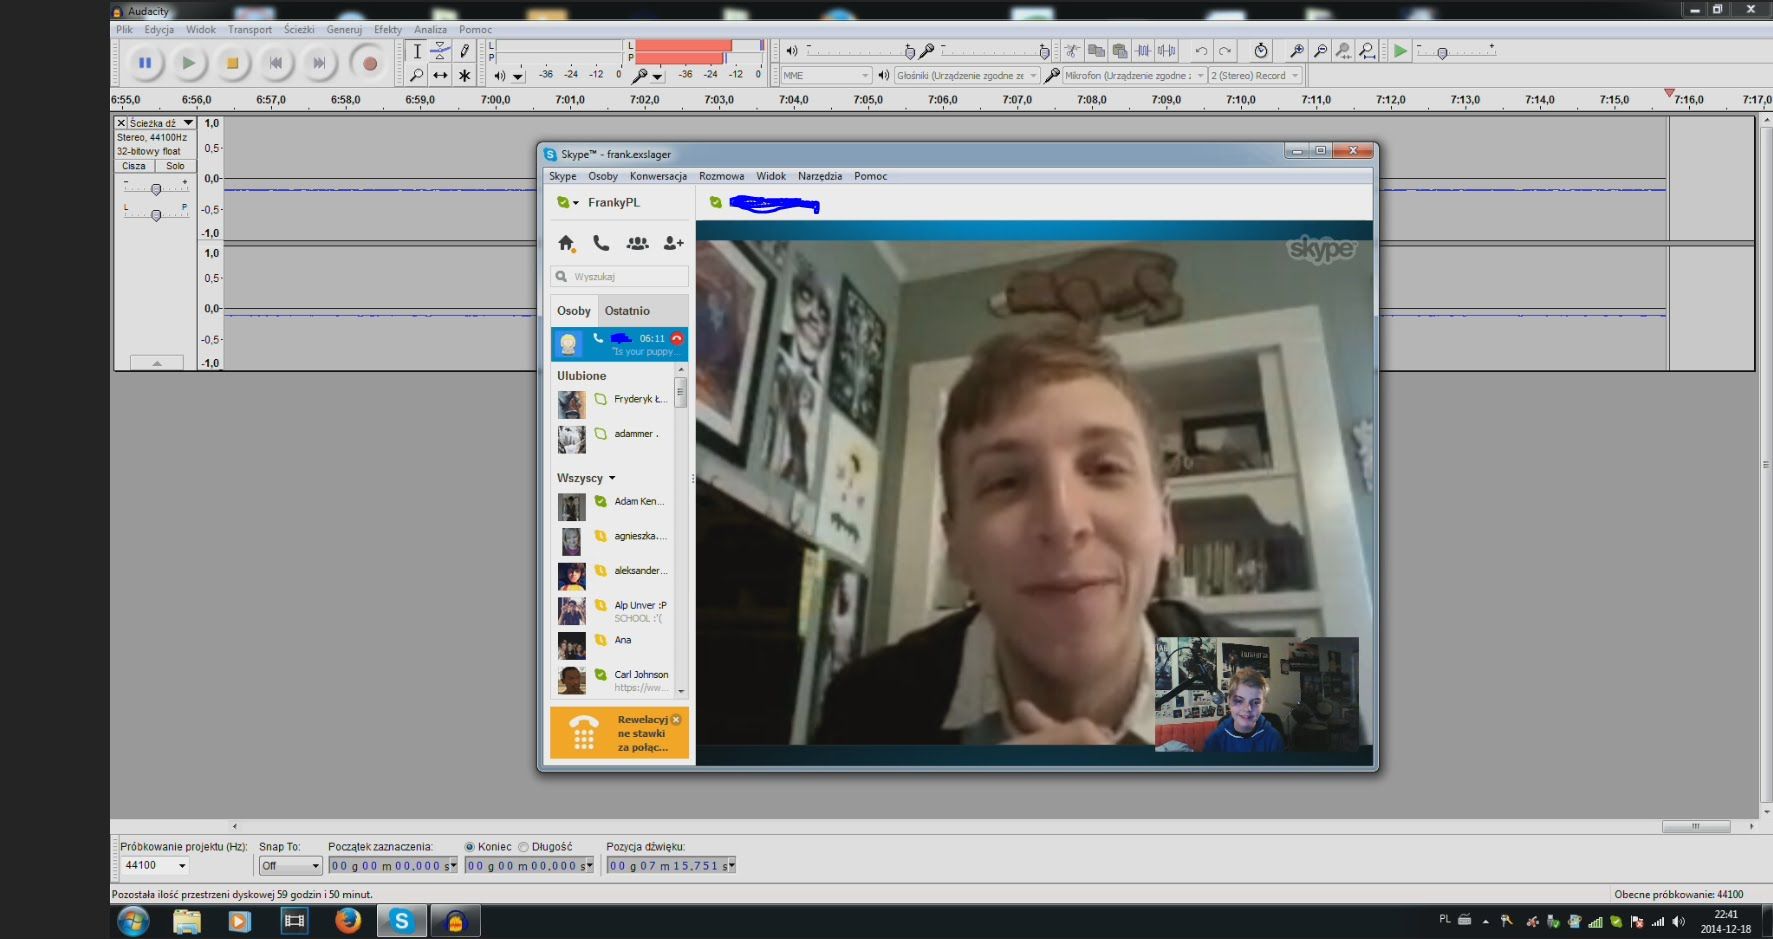Select the Draw (pencil) tool
Screen dimensions: 1773x939
464,51
